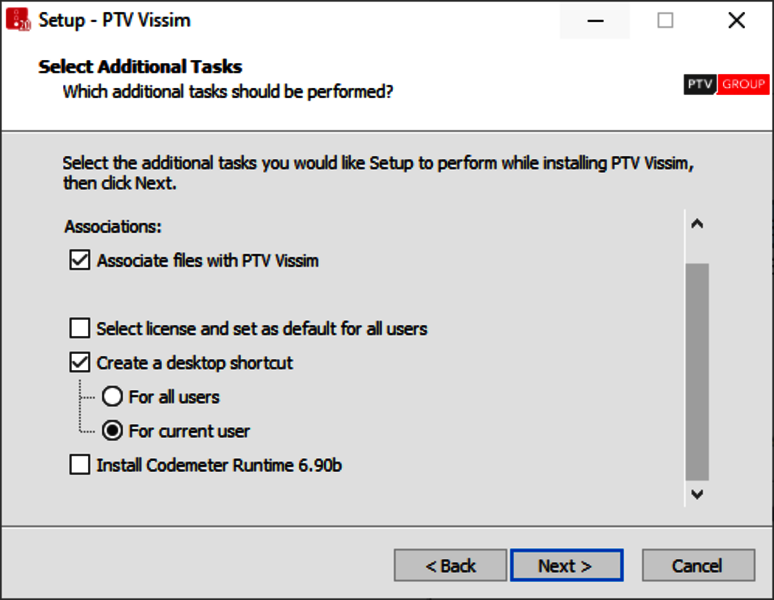774x600 pixels.
Task: Check Install Codemeter Runtime 6.90b
Action: click(x=80, y=465)
